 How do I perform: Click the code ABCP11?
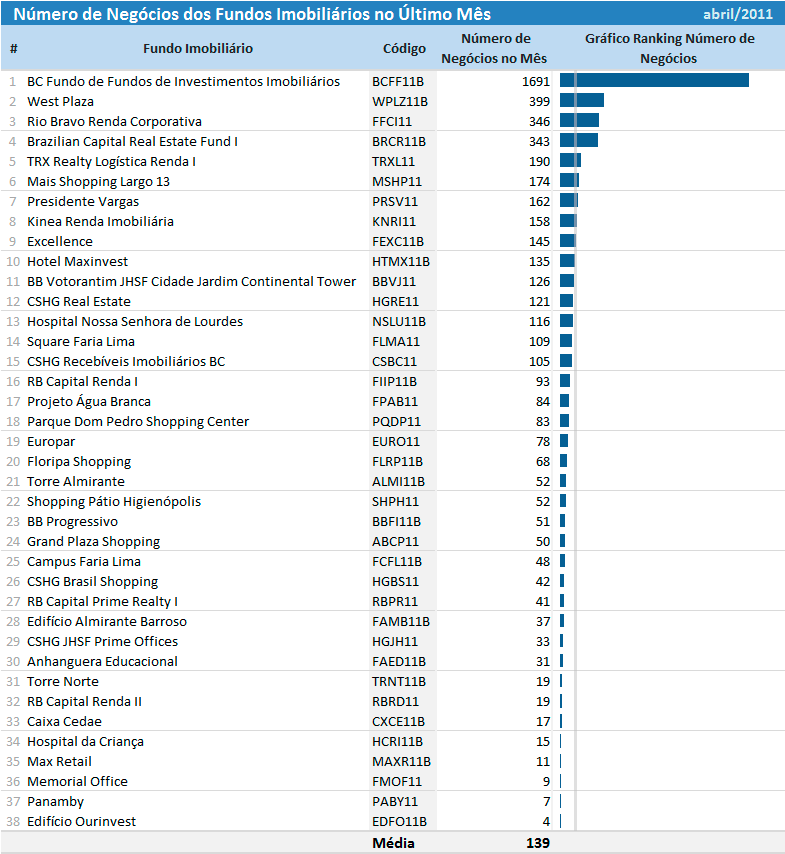[x=395, y=542]
